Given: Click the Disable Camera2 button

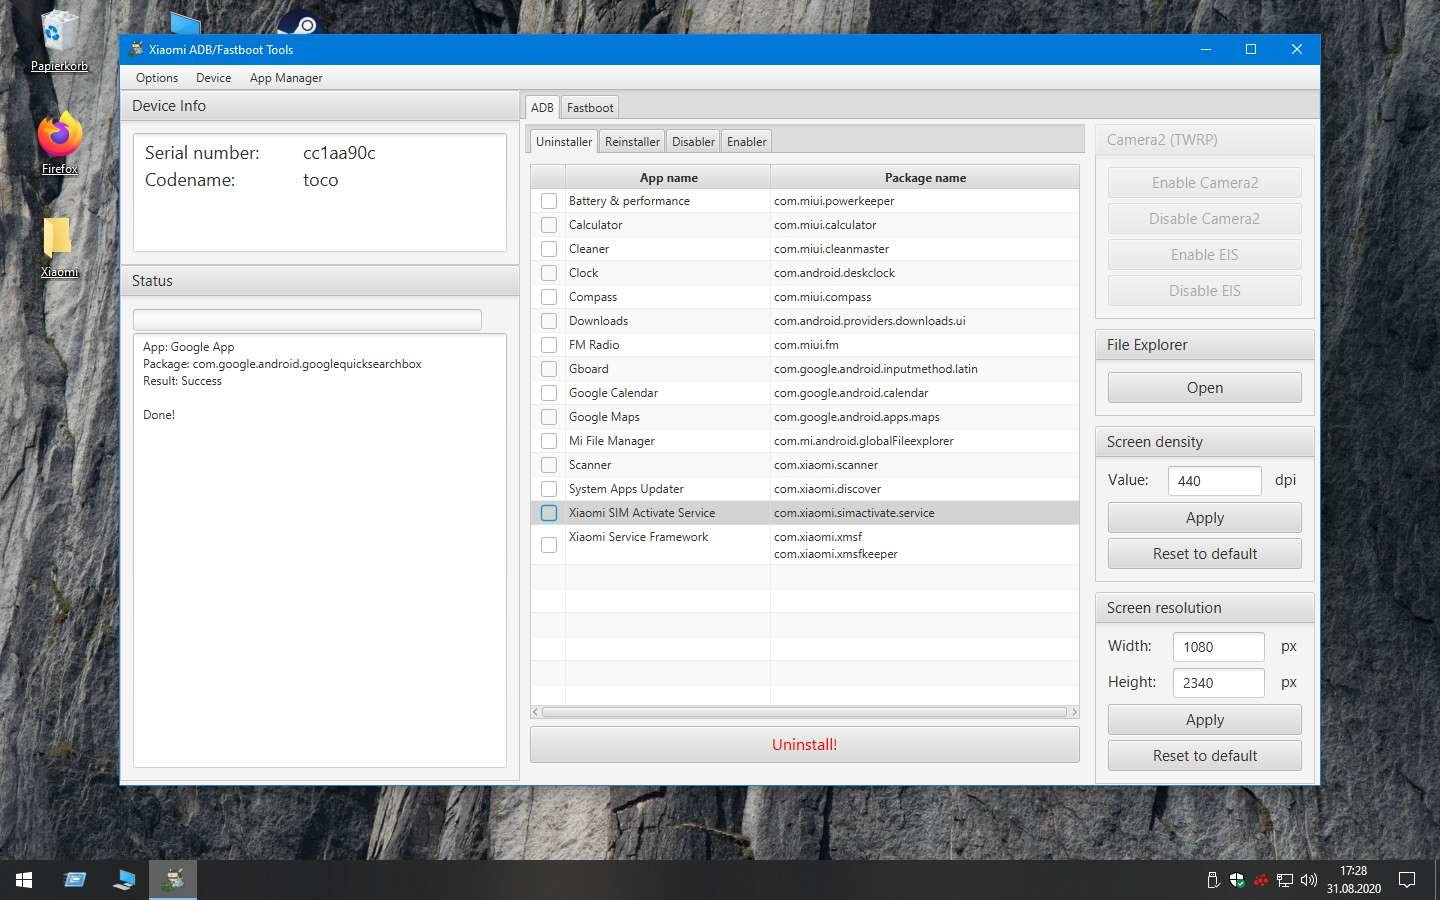Looking at the screenshot, I should click(x=1204, y=219).
